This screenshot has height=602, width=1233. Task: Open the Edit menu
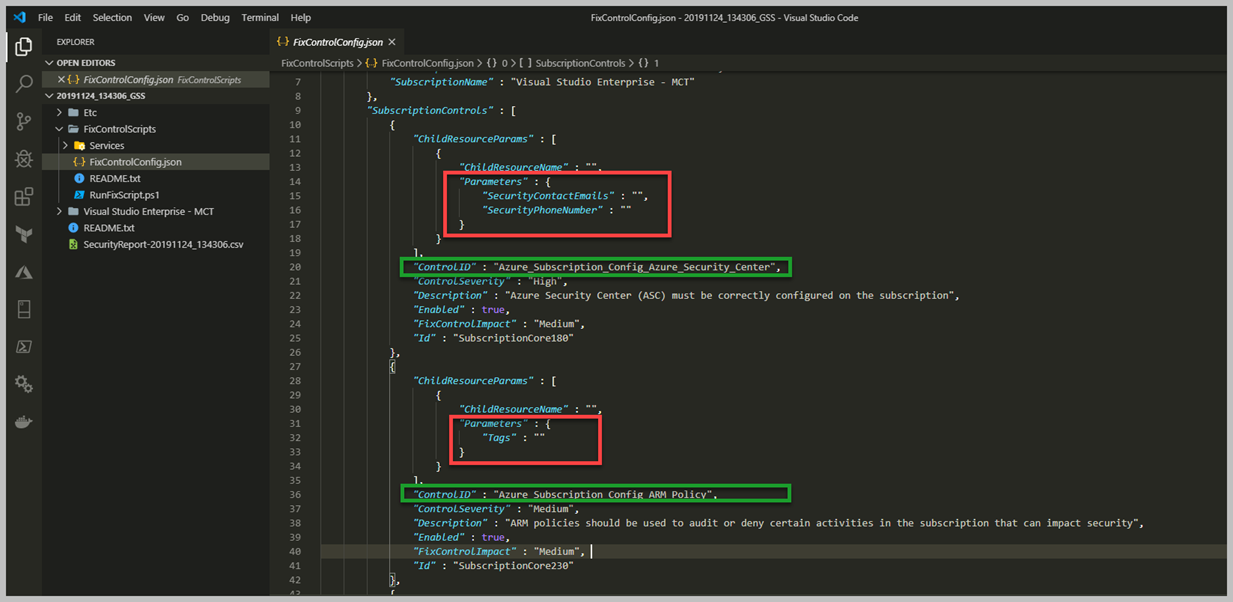(x=73, y=17)
